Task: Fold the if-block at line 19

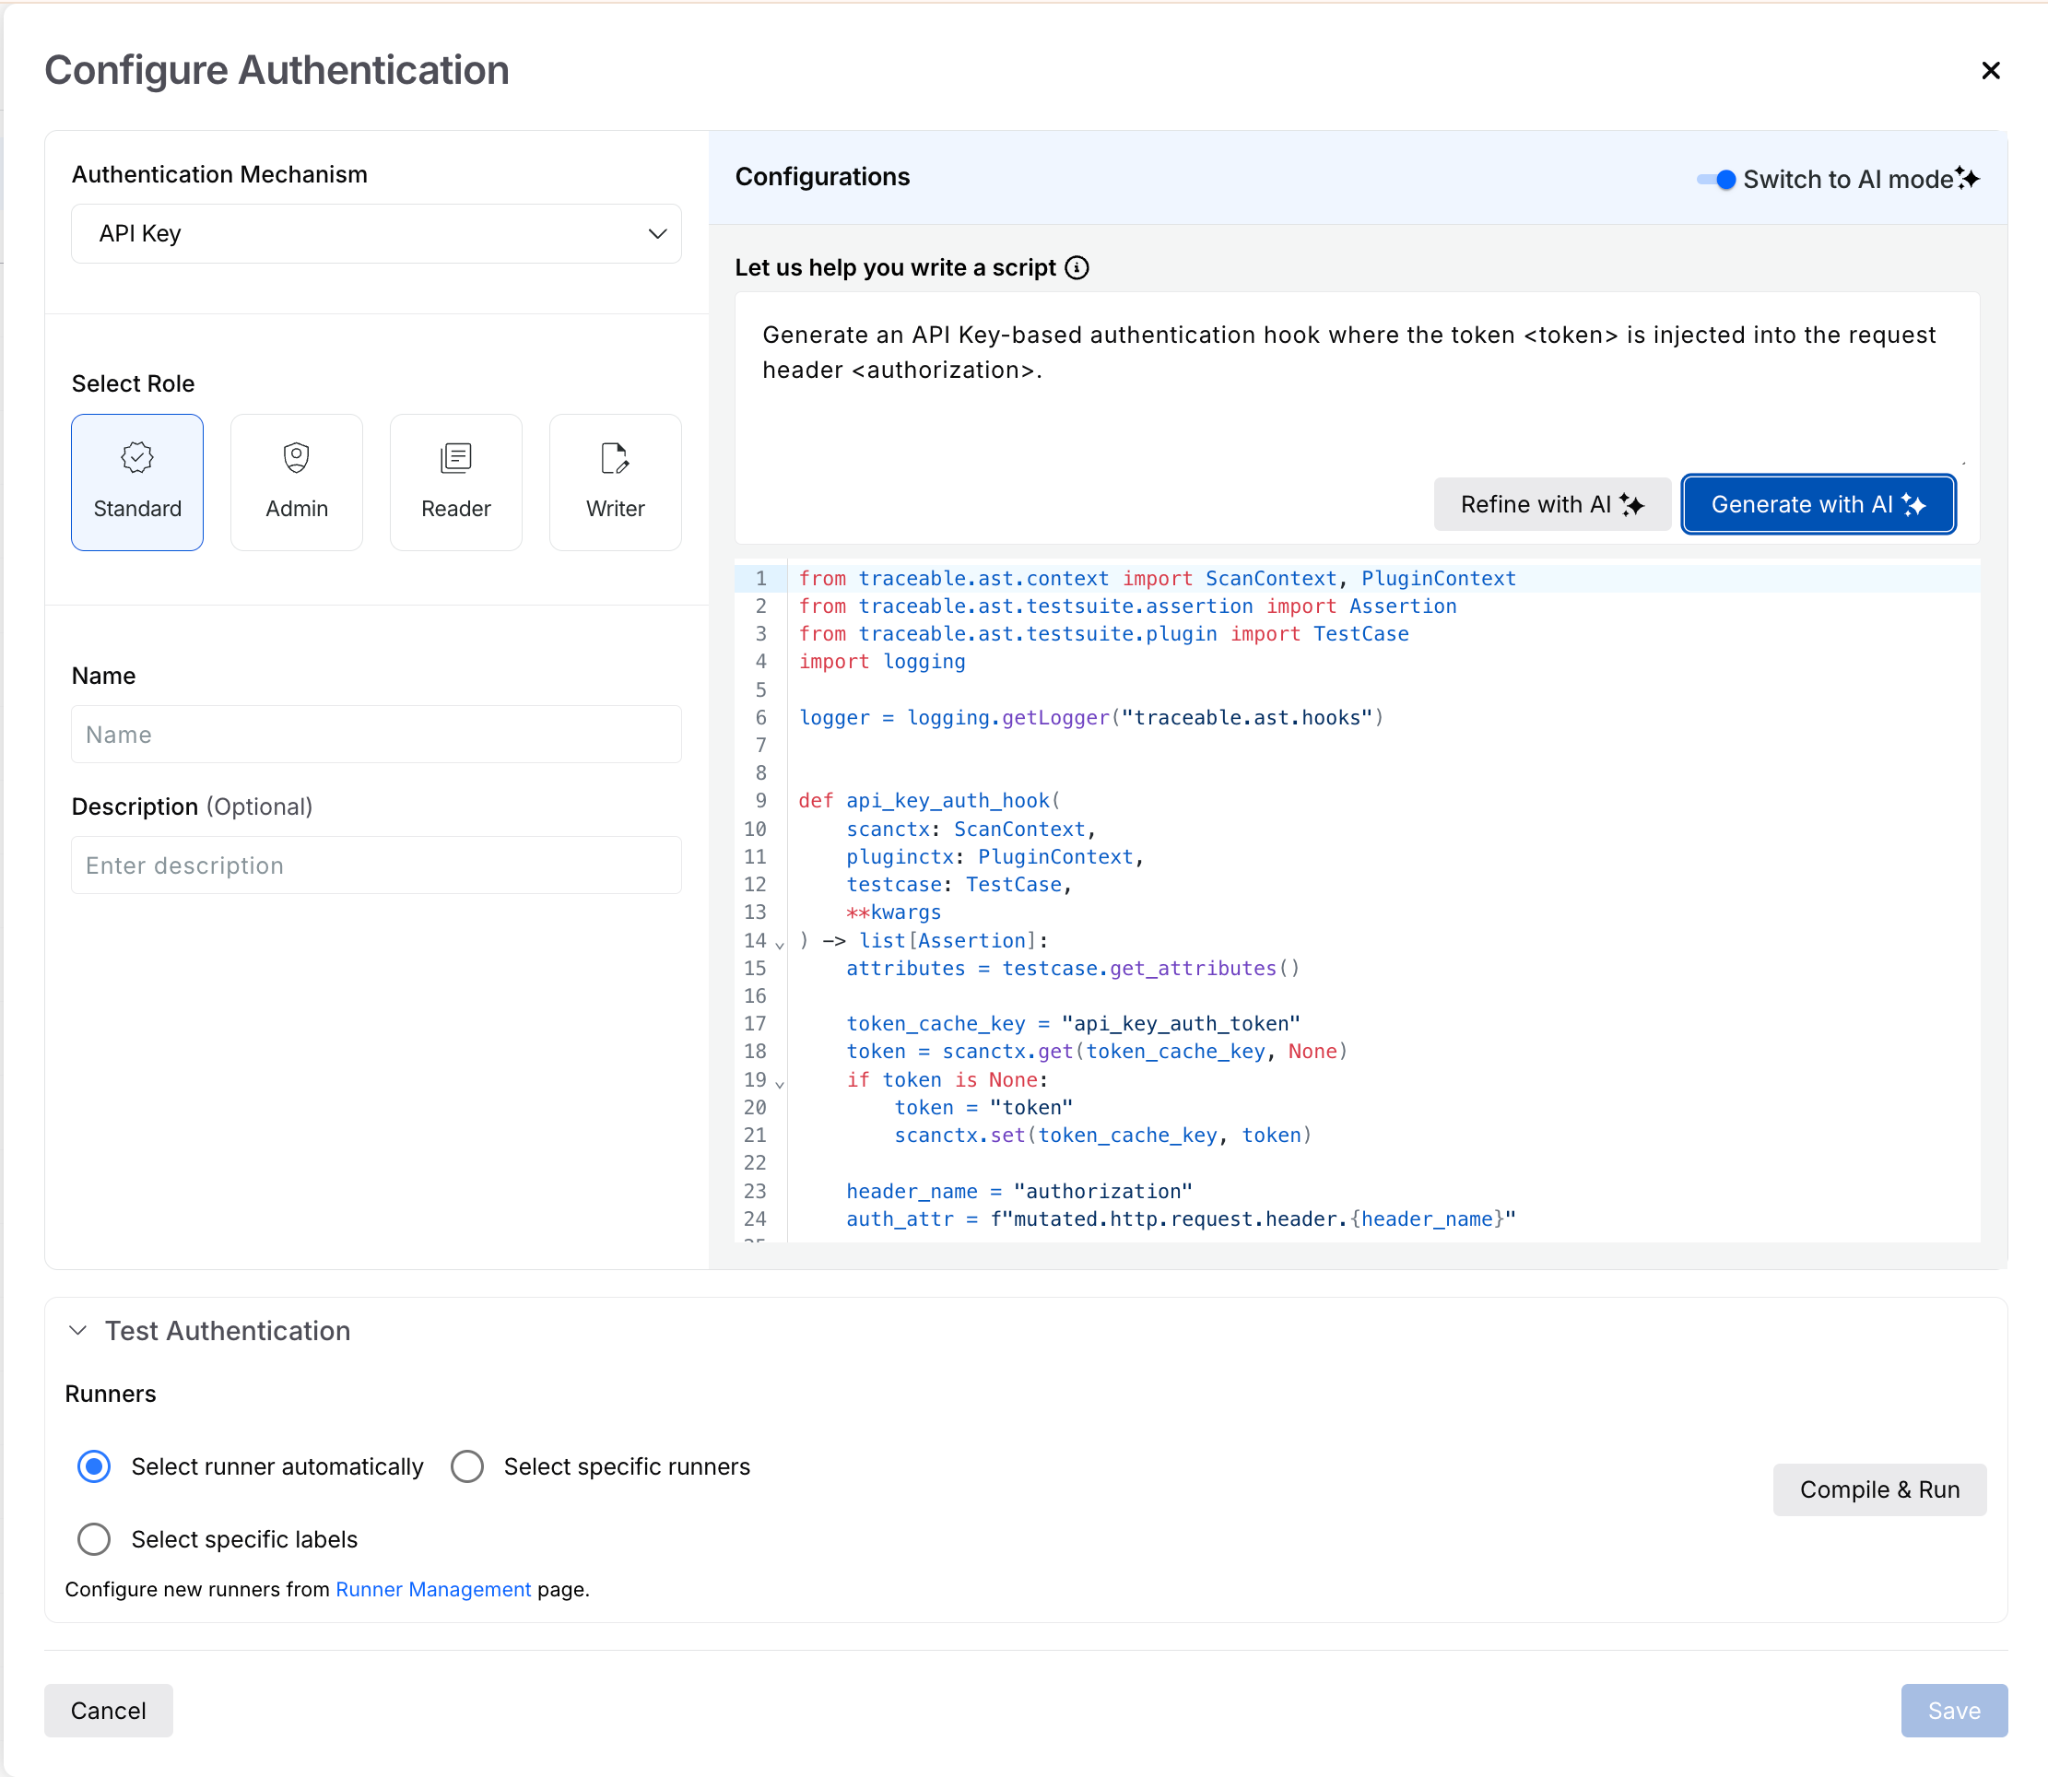Action: click(780, 1083)
